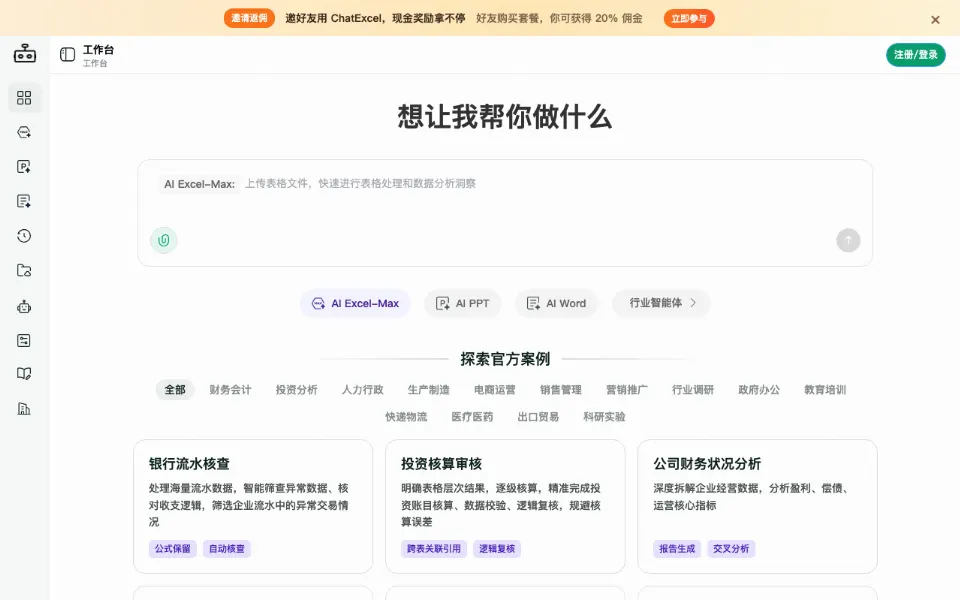Open the 公司财务状况分析 case card title

(x=707, y=463)
